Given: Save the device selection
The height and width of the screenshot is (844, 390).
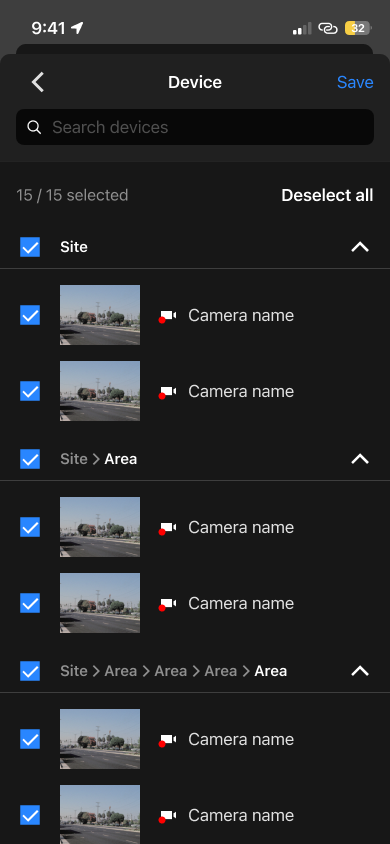Looking at the screenshot, I should (x=355, y=82).
